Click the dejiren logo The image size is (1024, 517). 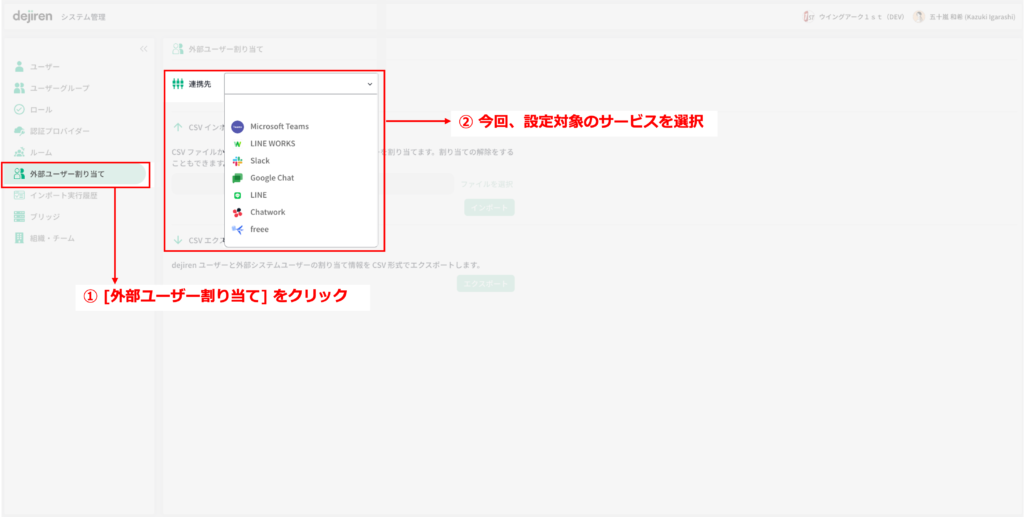click(x=33, y=16)
